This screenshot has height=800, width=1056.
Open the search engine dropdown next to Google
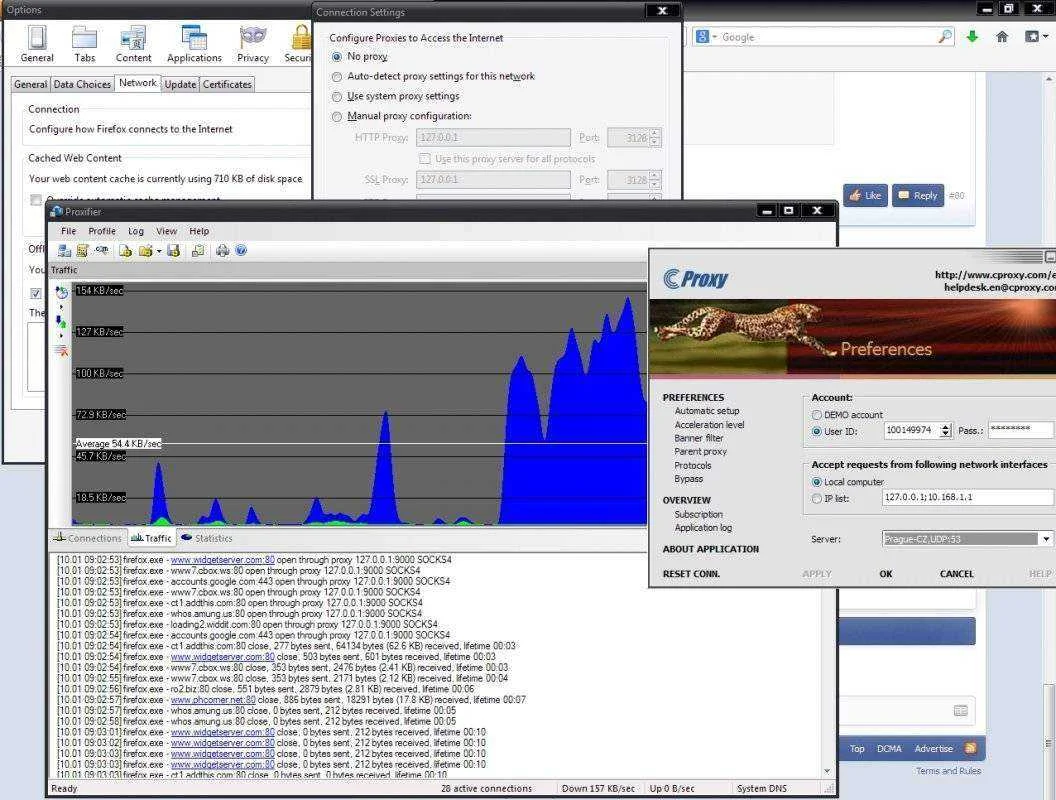click(x=715, y=37)
